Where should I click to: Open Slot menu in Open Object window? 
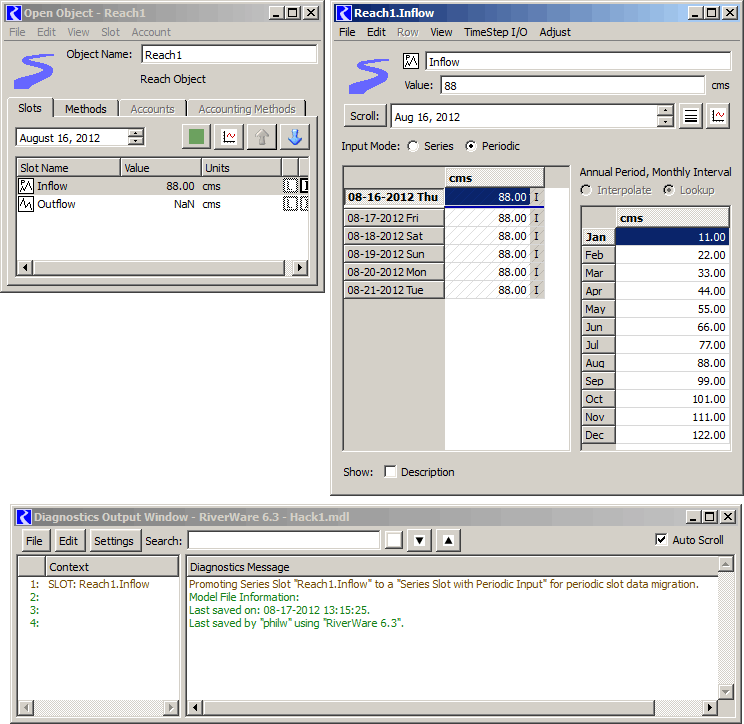(110, 32)
